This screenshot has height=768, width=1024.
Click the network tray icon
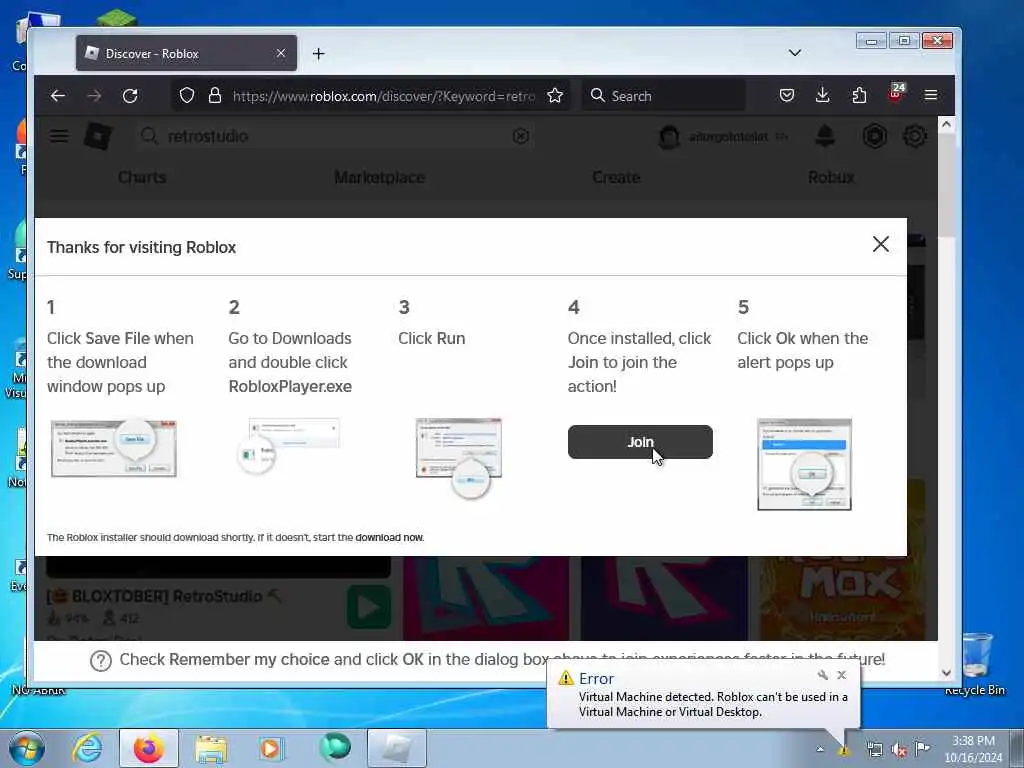874,749
